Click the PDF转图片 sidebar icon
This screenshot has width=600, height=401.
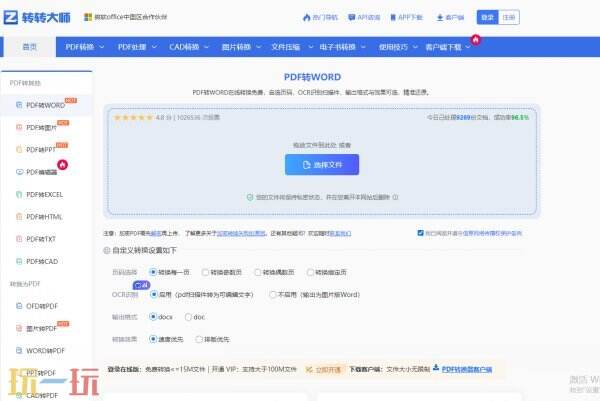tap(19, 127)
